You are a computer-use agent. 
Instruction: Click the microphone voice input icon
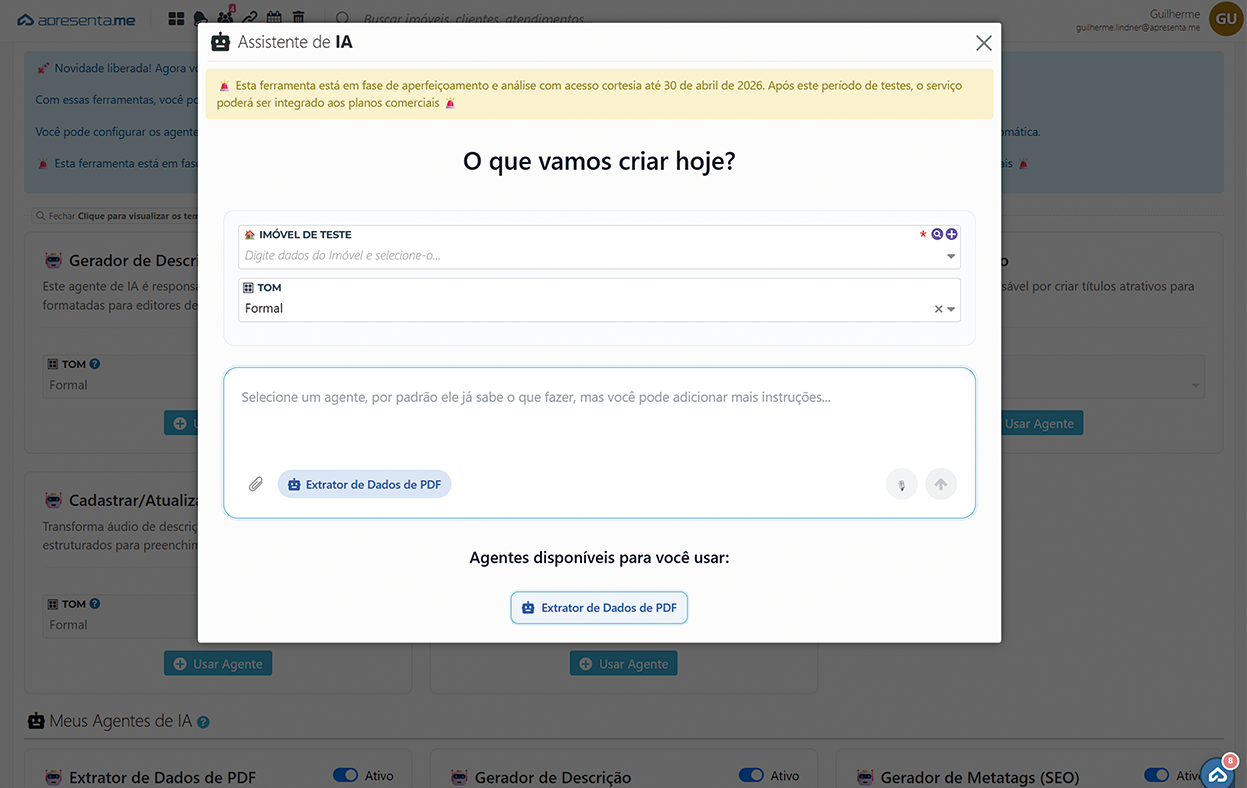(901, 485)
